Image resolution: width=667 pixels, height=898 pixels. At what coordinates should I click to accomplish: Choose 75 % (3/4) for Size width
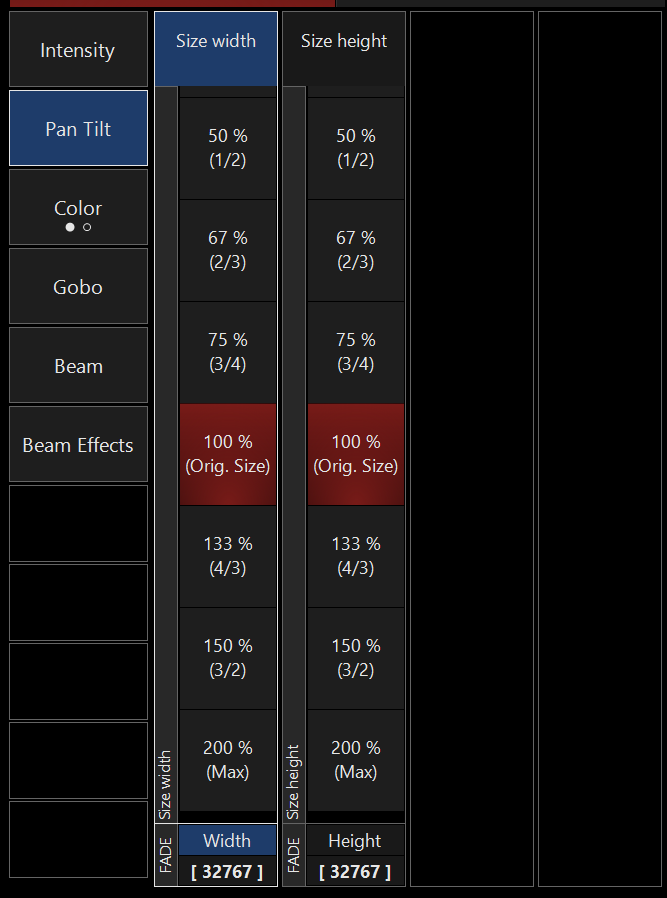228,352
